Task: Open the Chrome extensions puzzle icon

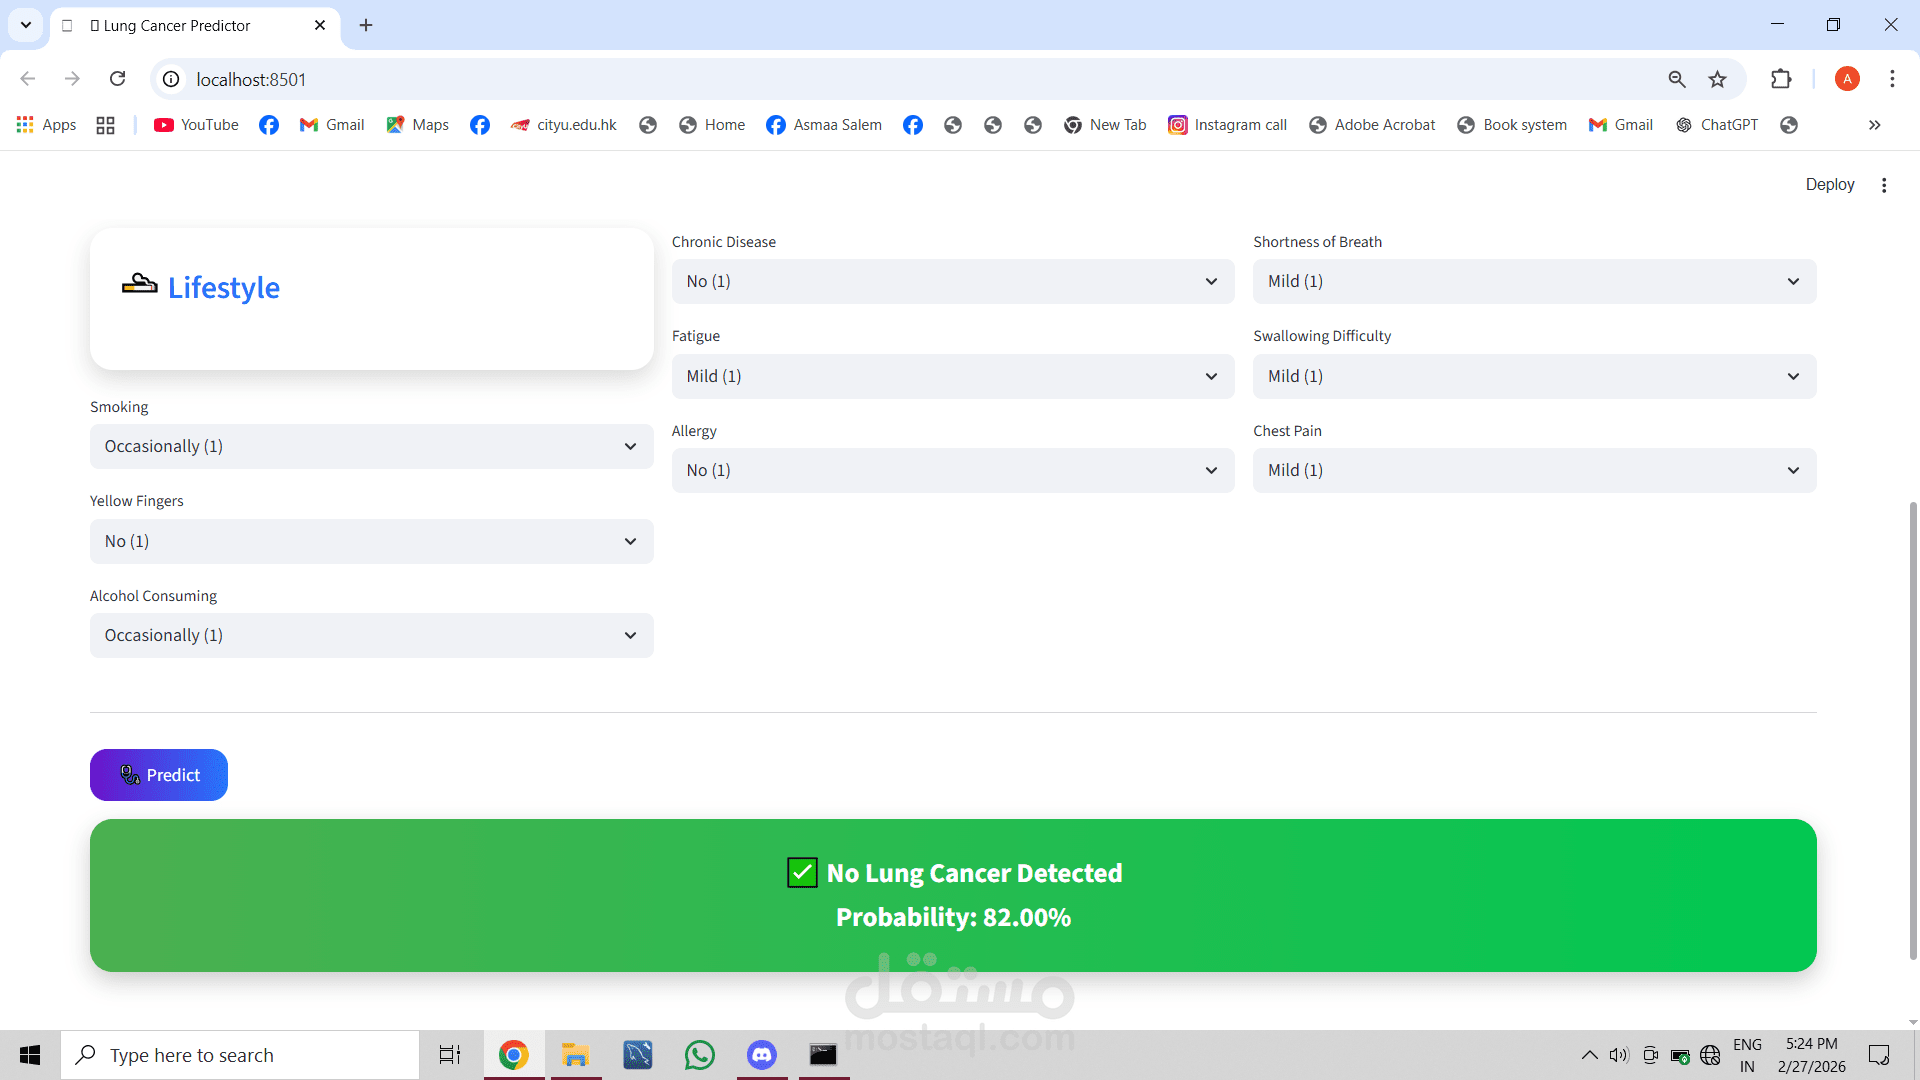Action: click(x=1781, y=79)
